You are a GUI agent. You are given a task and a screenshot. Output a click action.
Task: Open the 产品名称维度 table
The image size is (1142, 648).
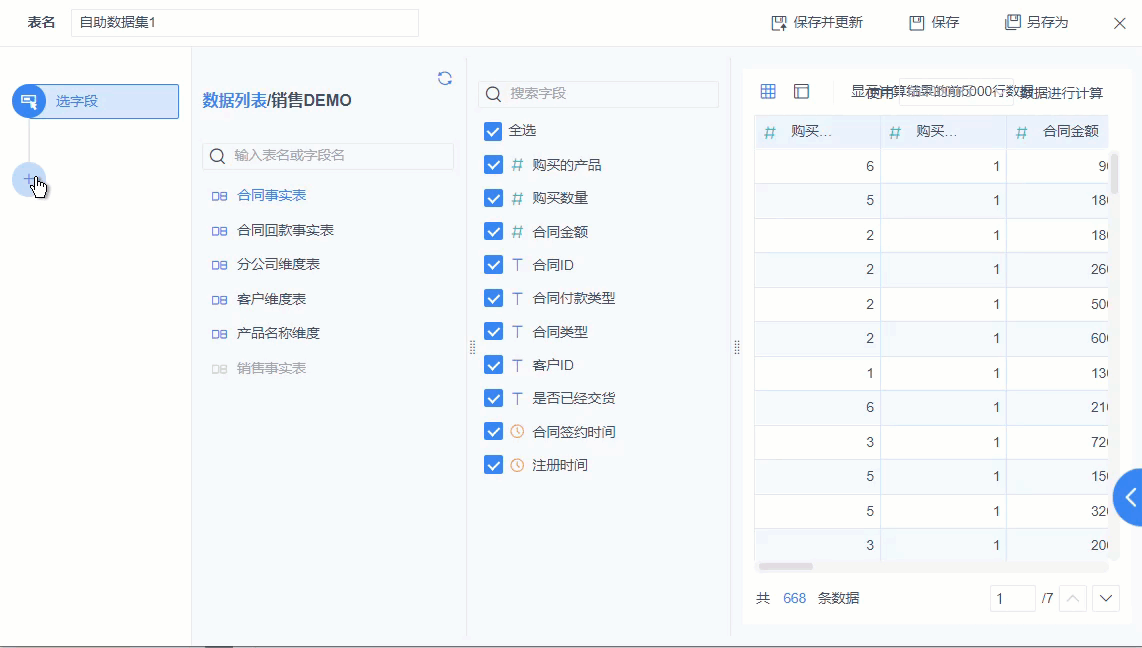click(278, 334)
